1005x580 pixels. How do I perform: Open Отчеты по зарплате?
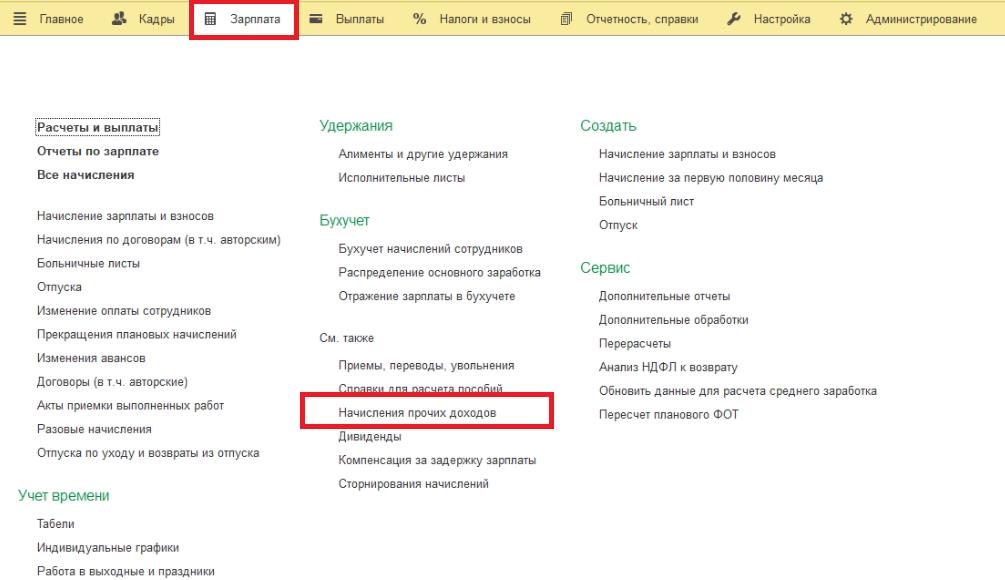tap(98, 152)
